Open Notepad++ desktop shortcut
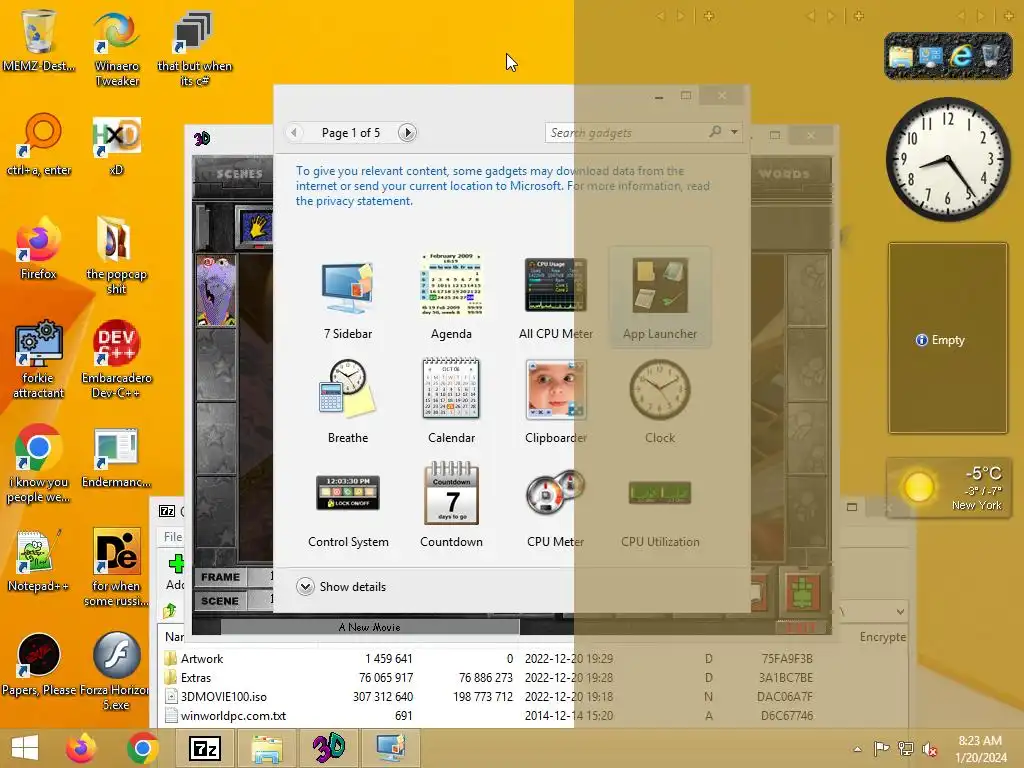The width and height of the screenshot is (1024, 768). [x=39, y=560]
